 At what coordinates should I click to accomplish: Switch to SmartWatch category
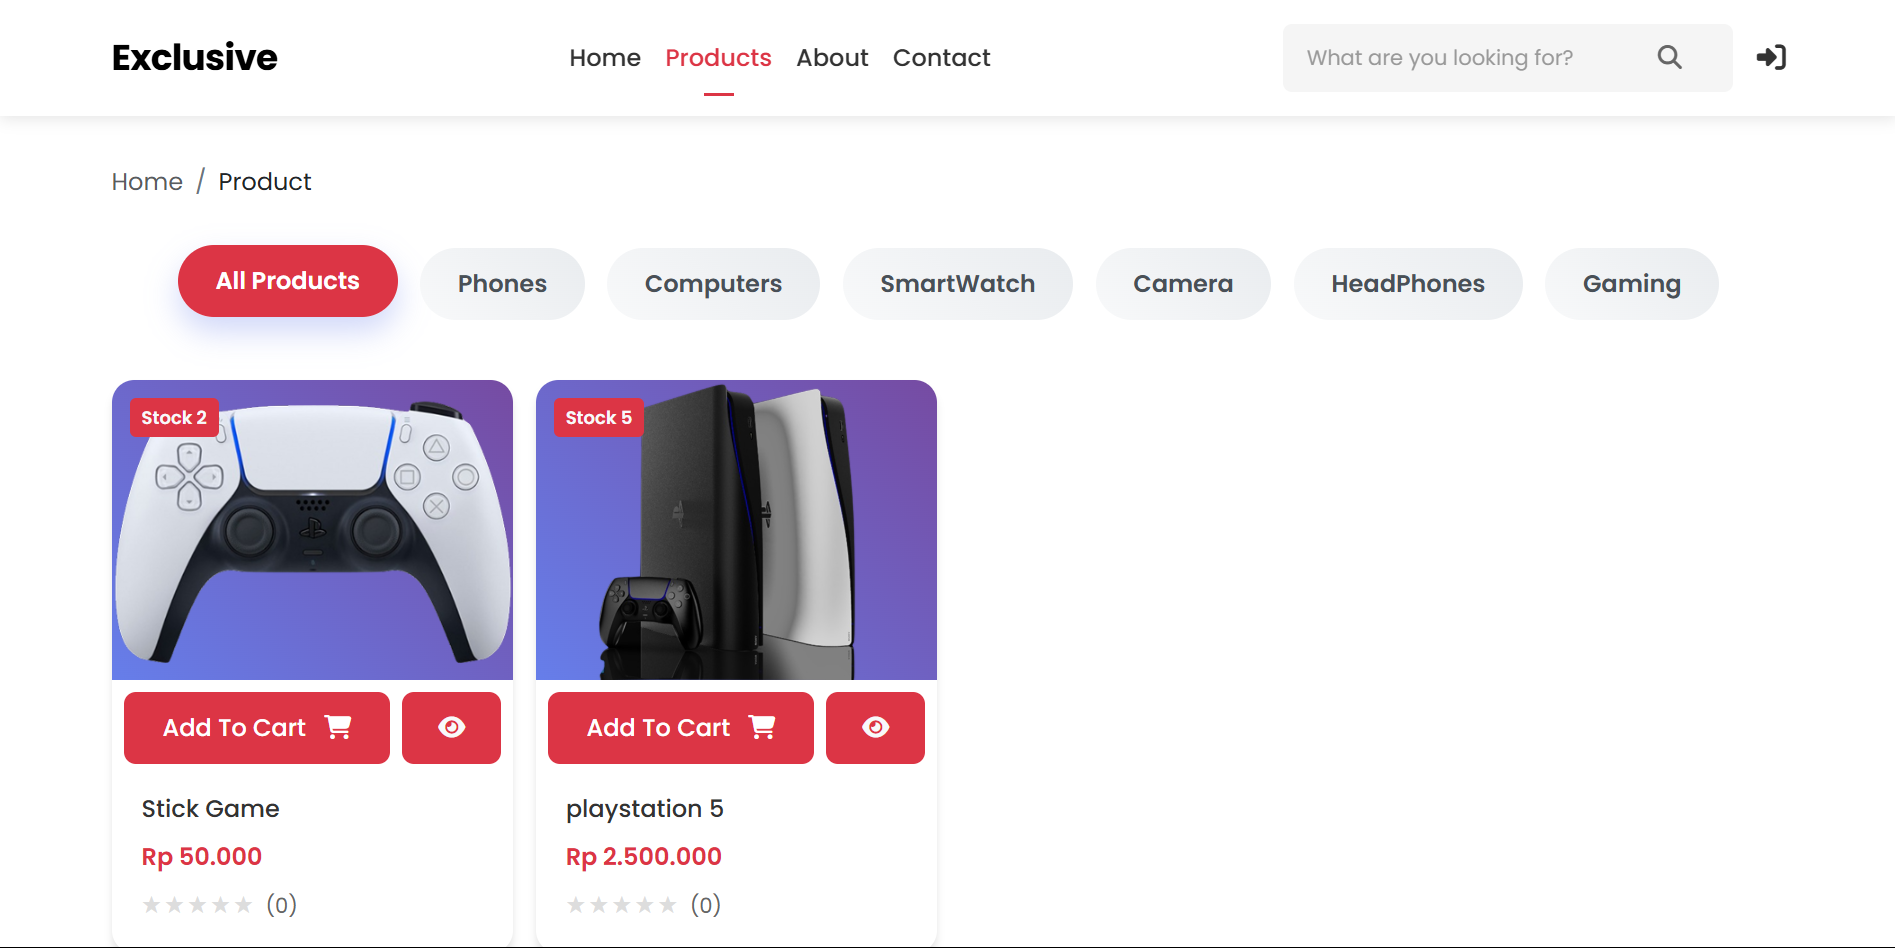point(957,284)
